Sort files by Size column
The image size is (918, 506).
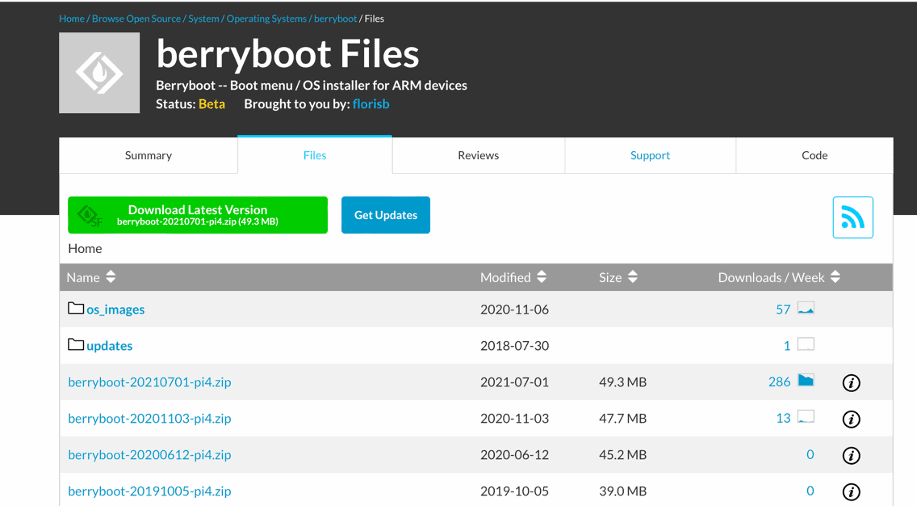[x=618, y=277]
